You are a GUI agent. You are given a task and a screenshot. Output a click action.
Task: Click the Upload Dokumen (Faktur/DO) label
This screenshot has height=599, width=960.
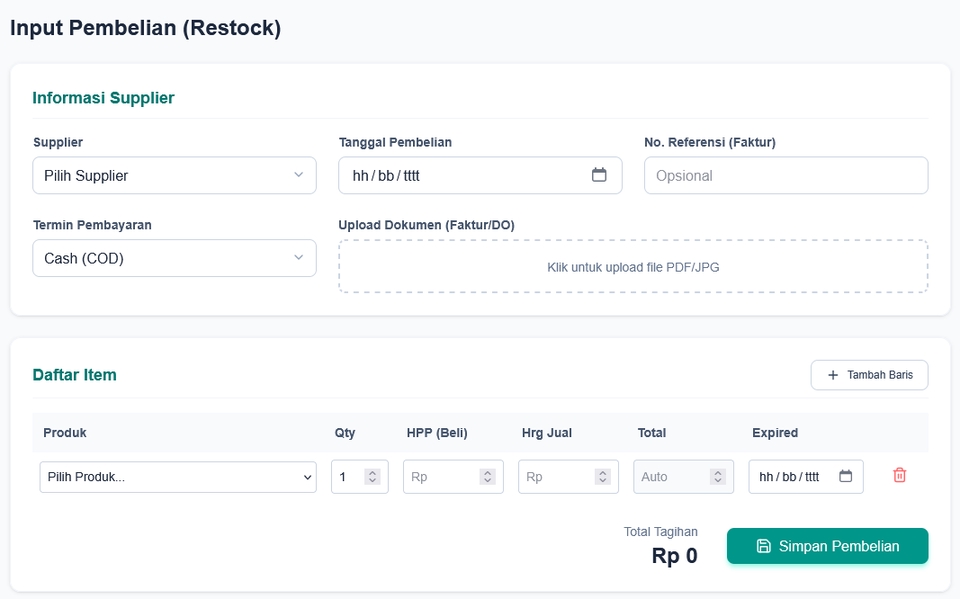[426, 225]
